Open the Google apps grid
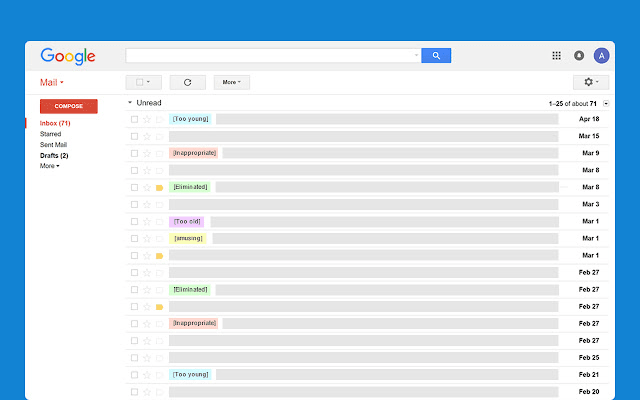 [557, 56]
